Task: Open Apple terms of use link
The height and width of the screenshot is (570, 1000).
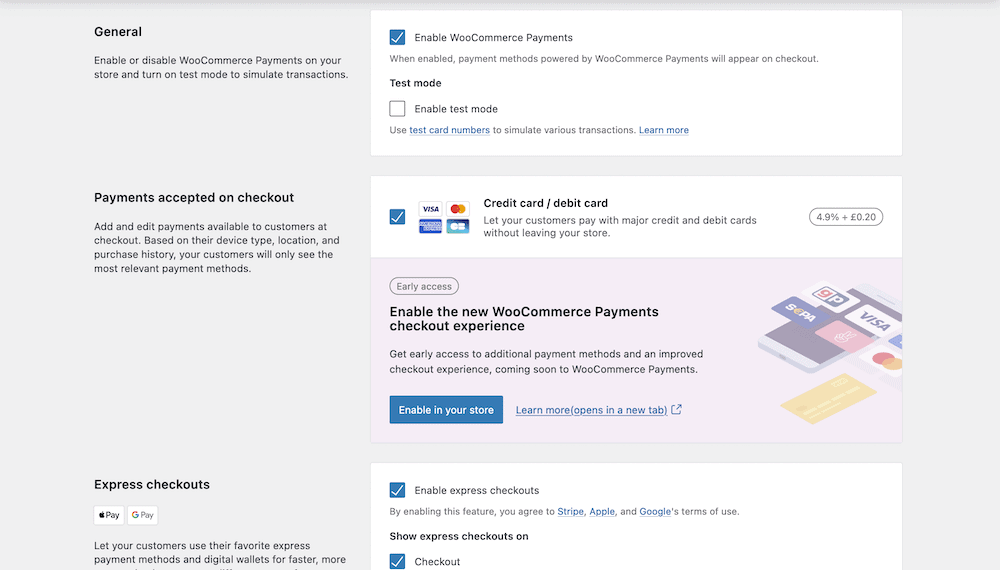Action: (602, 512)
